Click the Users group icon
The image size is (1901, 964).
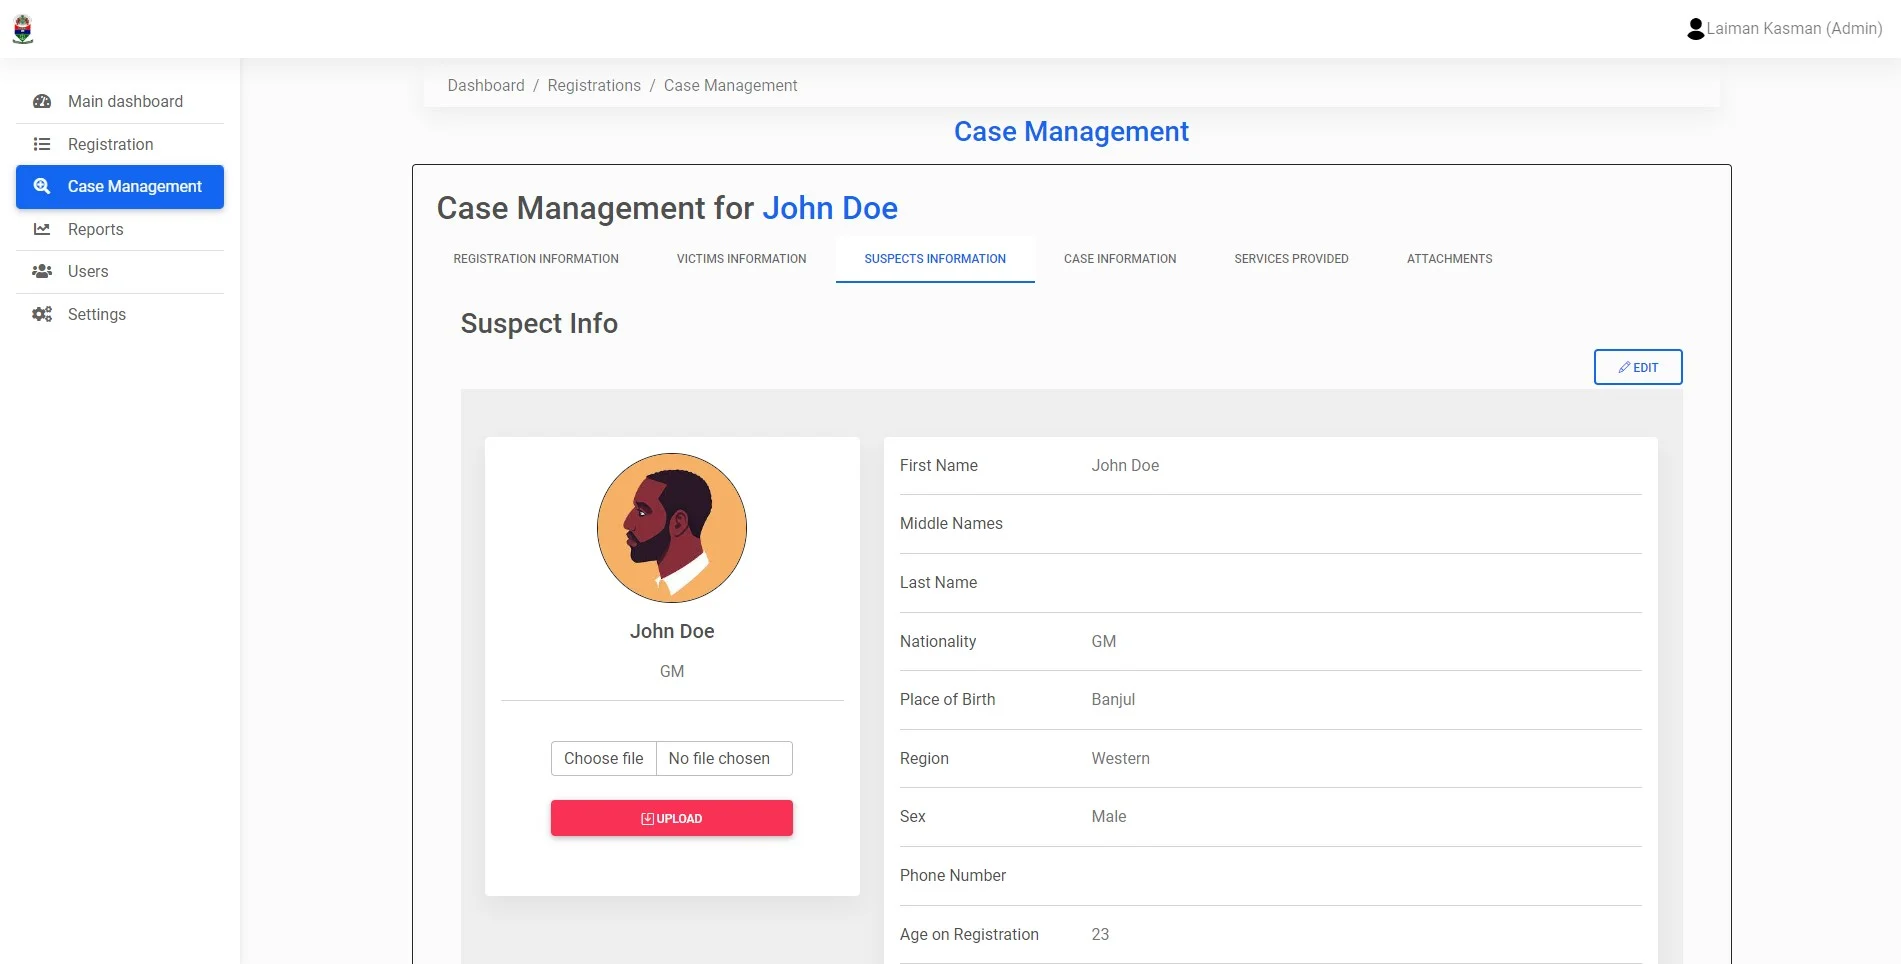42,271
